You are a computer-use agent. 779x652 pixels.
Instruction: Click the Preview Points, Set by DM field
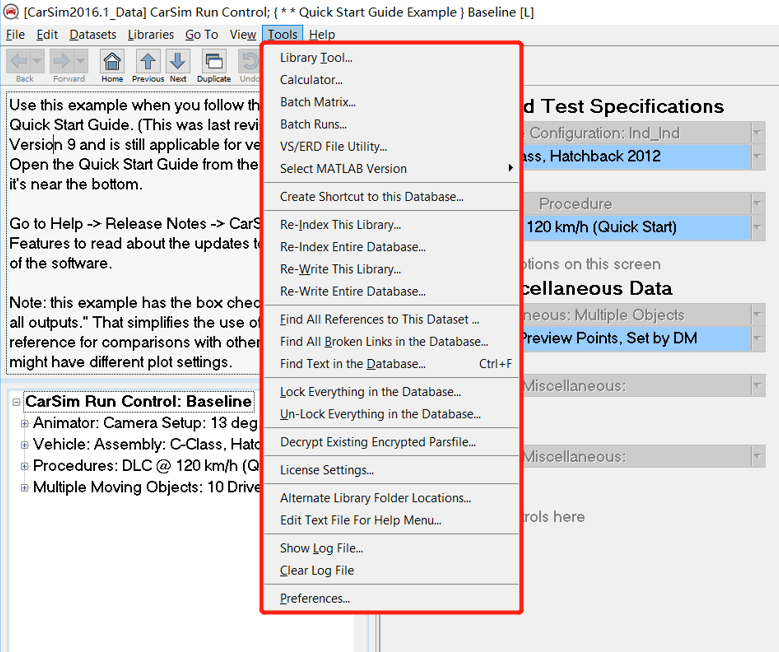pyautogui.click(x=636, y=338)
